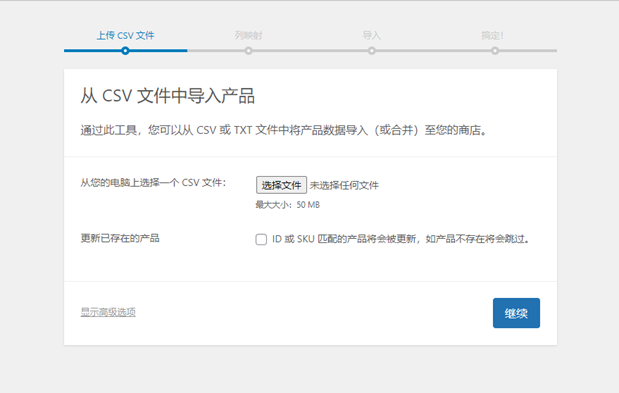Click the blue 继续 button
The height and width of the screenshot is (393, 619).
(x=516, y=313)
